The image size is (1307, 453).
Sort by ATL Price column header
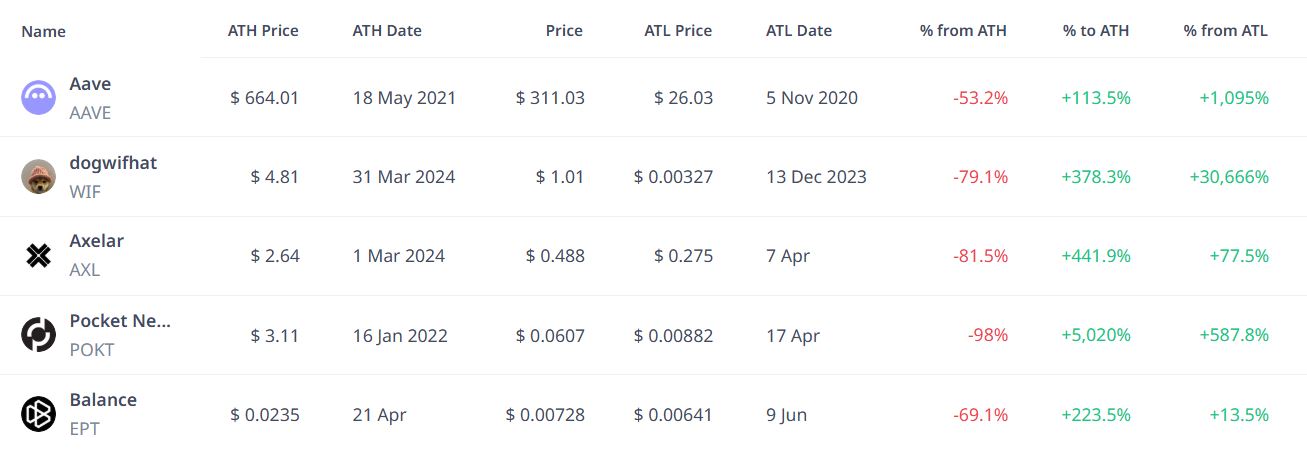click(678, 30)
